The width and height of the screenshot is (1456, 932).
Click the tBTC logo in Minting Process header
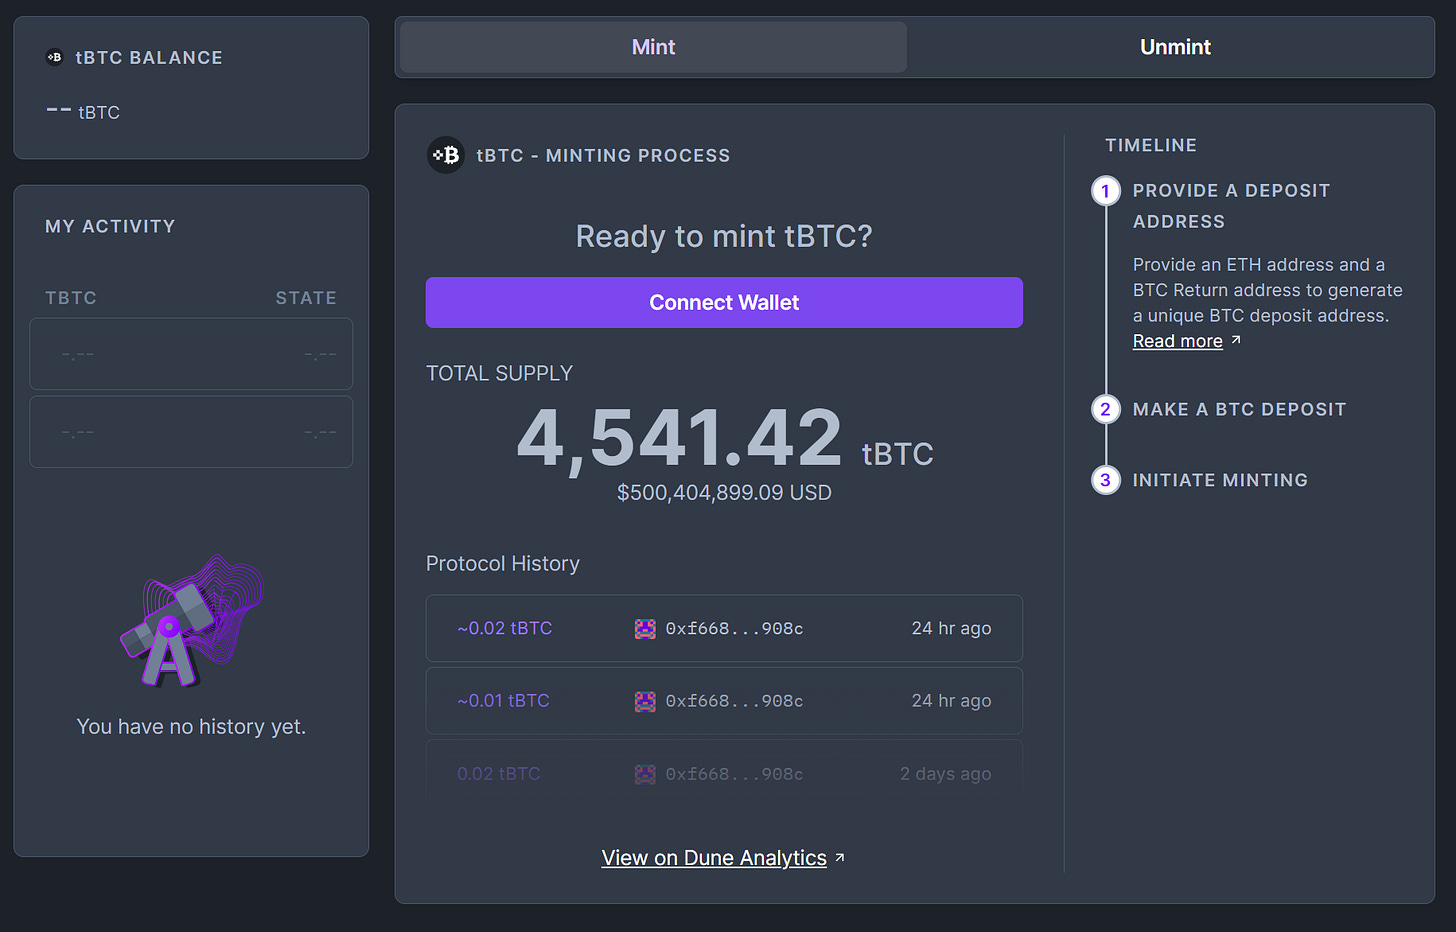(446, 155)
